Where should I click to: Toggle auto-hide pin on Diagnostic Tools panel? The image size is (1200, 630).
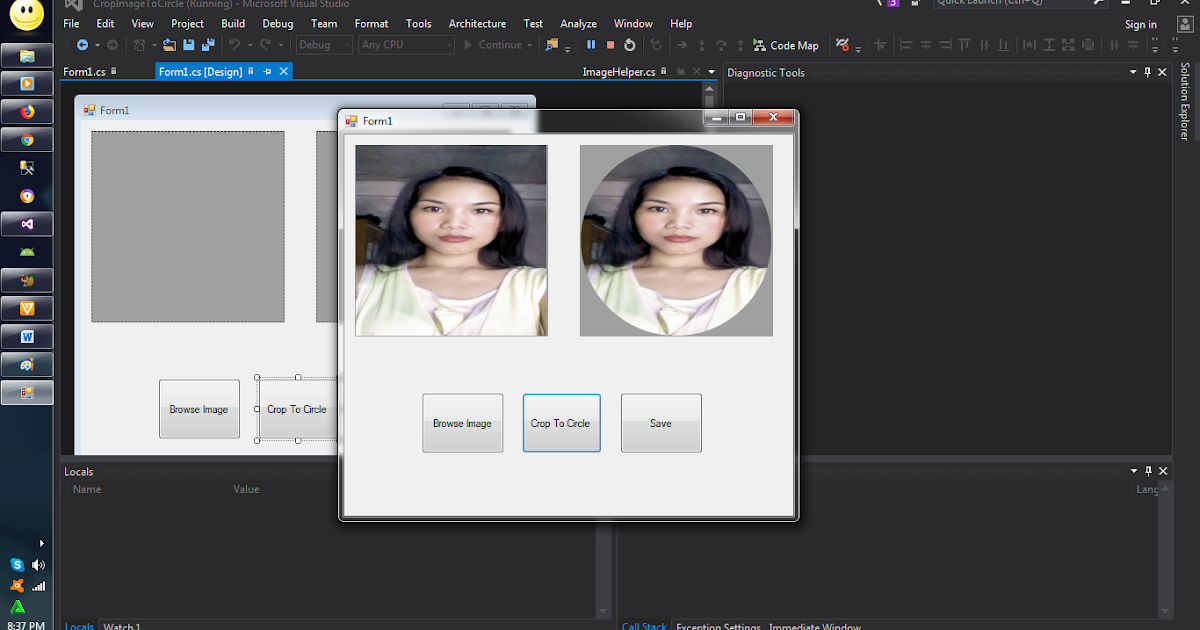point(1148,72)
